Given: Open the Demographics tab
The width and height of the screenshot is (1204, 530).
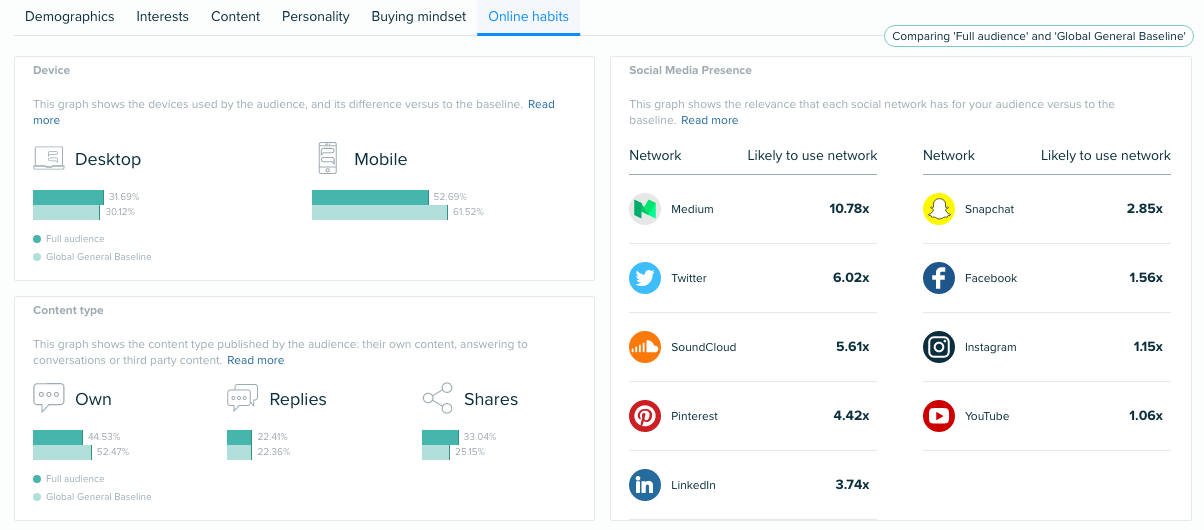Looking at the screenshot, I should (x=70, y=17).
